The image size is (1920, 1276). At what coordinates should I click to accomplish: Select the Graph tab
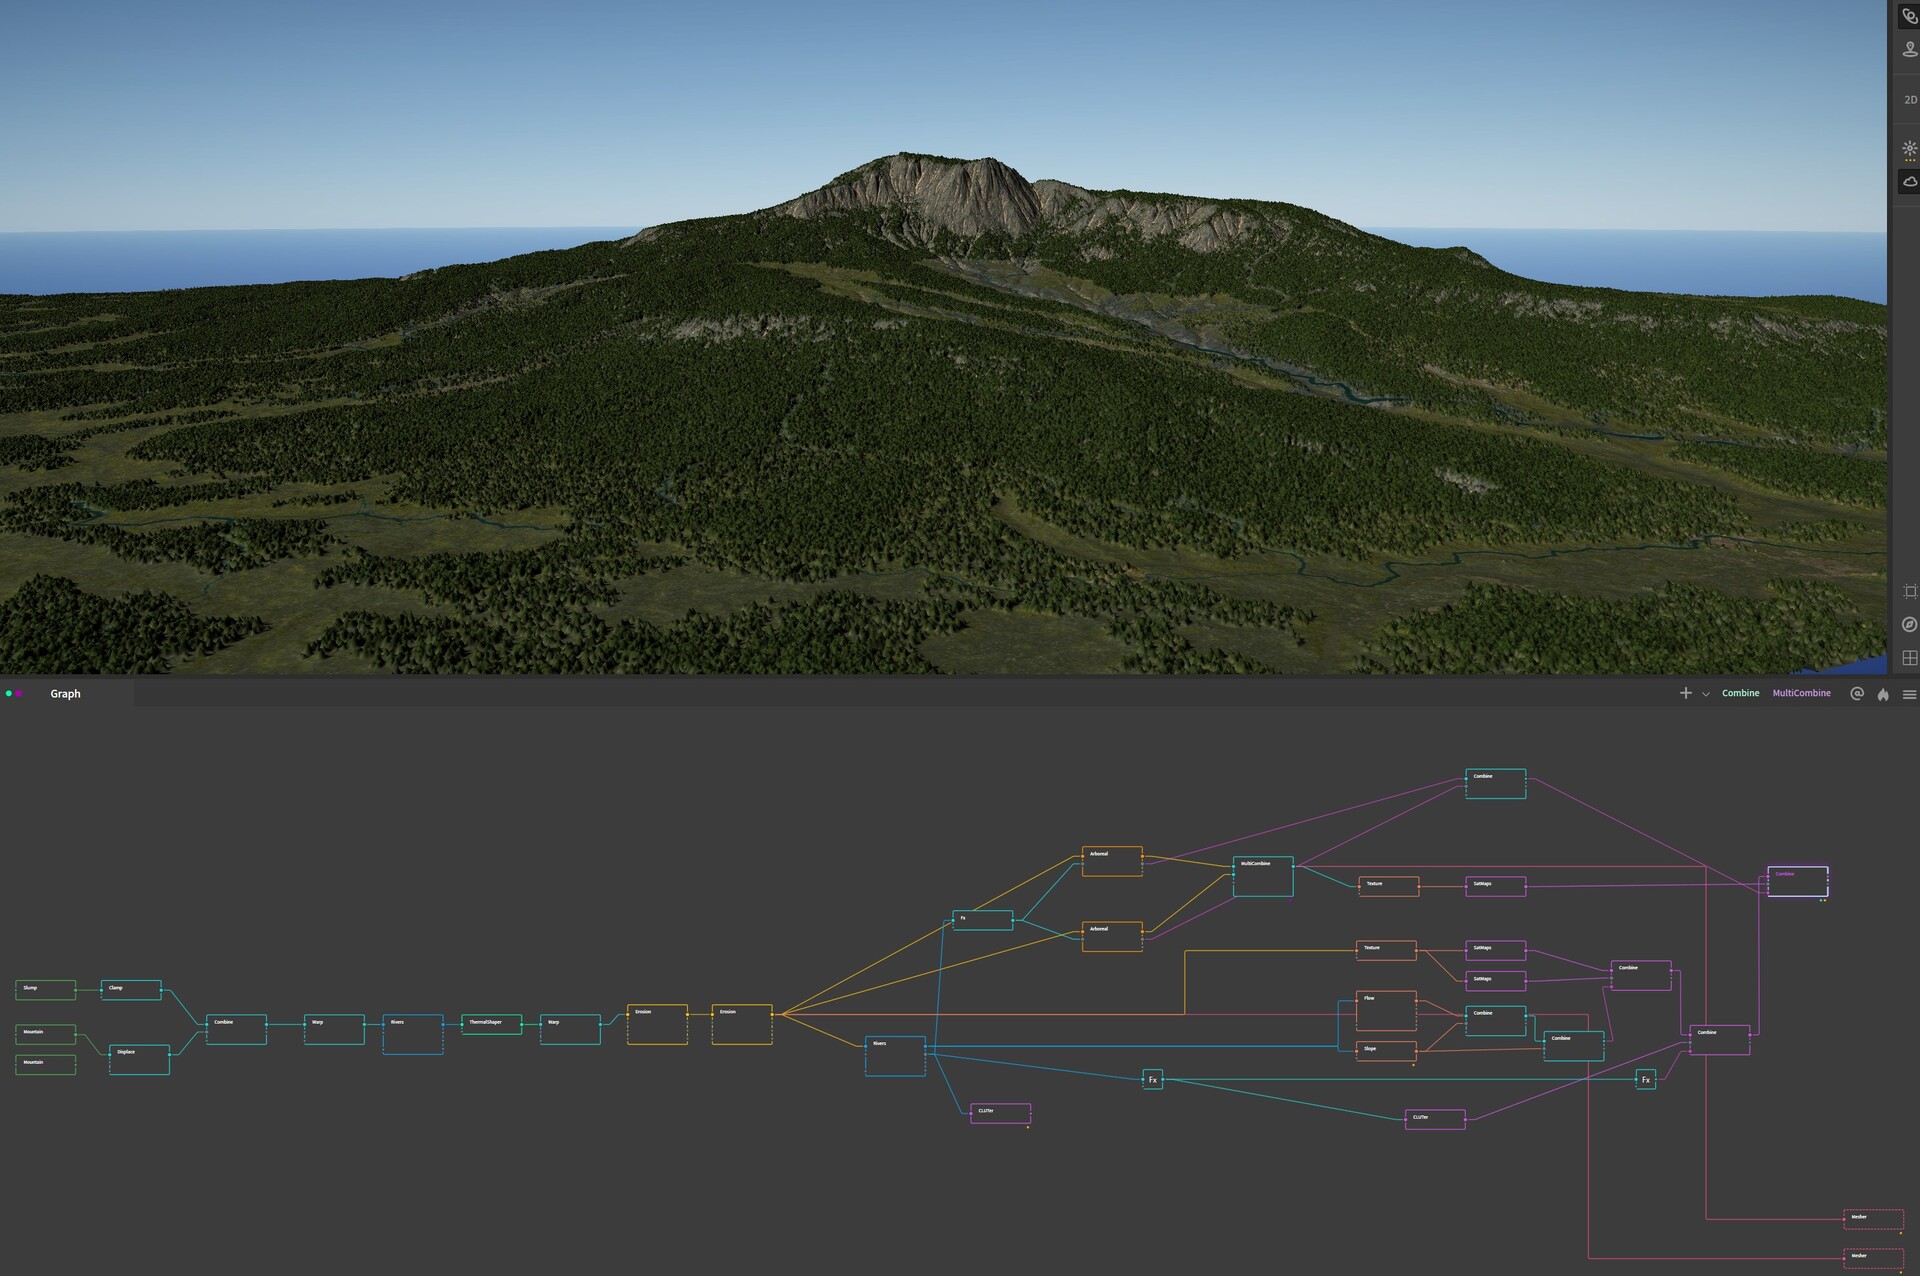(65, 694)
